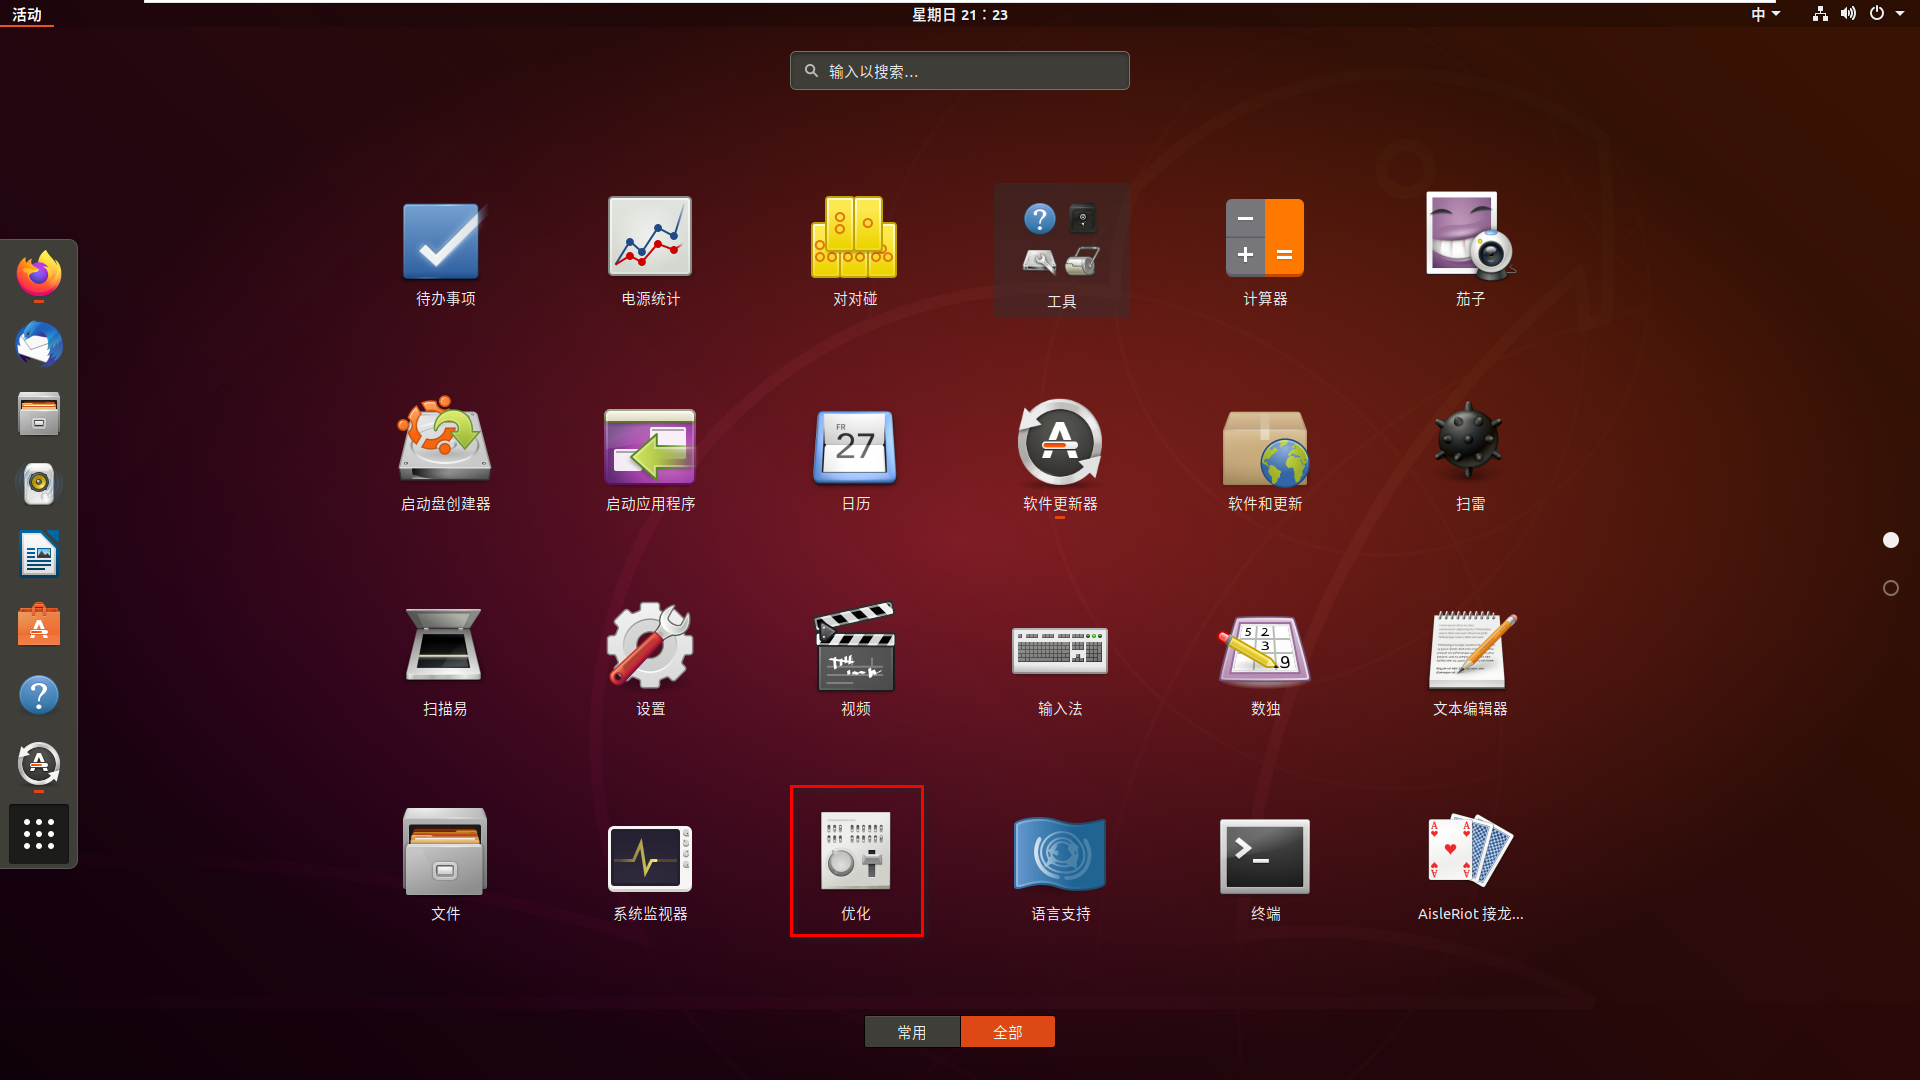Open the 终端 terminal app

point(1265,858)
